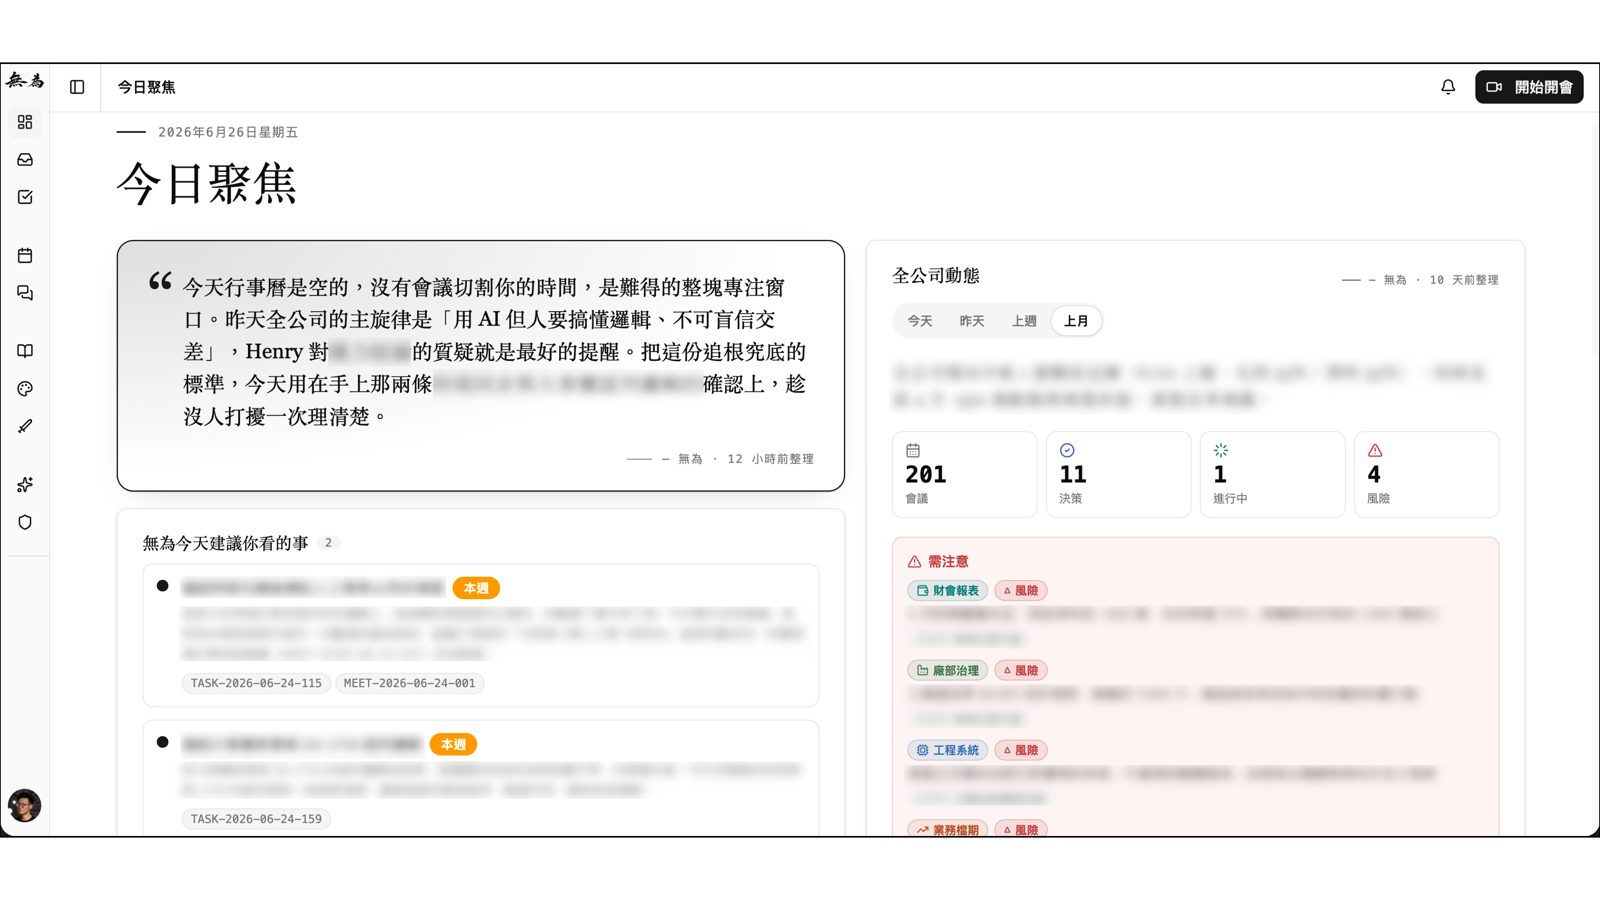Open the 4 風險 stat card
The width and height of the screenshot is (1600, 900).
1426,474
